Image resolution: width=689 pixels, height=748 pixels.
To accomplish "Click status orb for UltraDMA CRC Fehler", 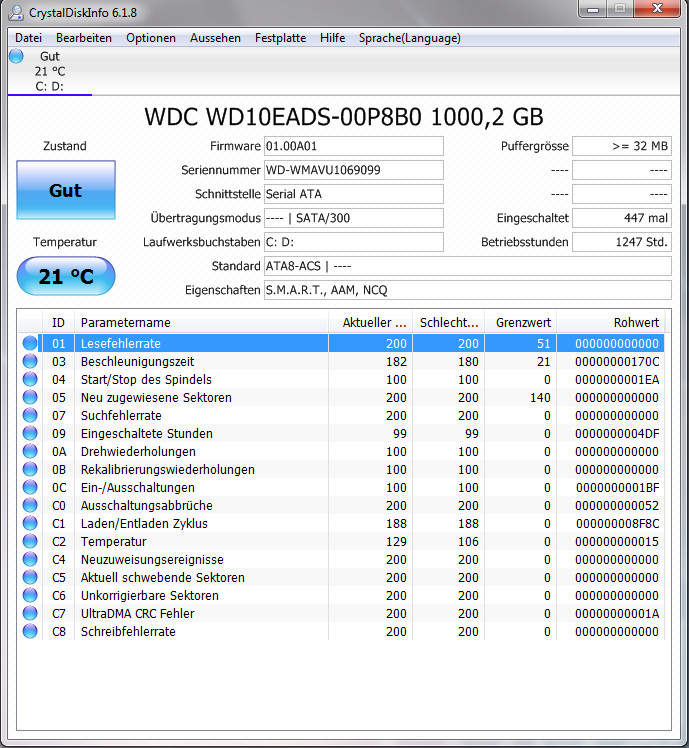I will coord(30,613).
